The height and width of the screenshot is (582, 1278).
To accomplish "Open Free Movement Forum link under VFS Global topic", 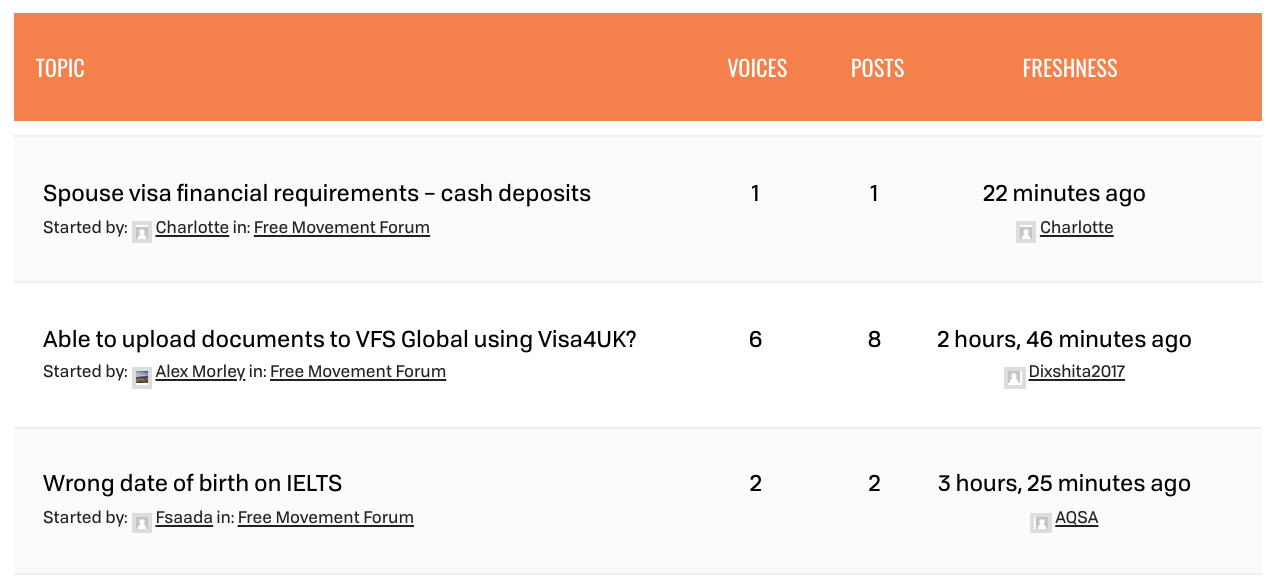I will [358, 372].
